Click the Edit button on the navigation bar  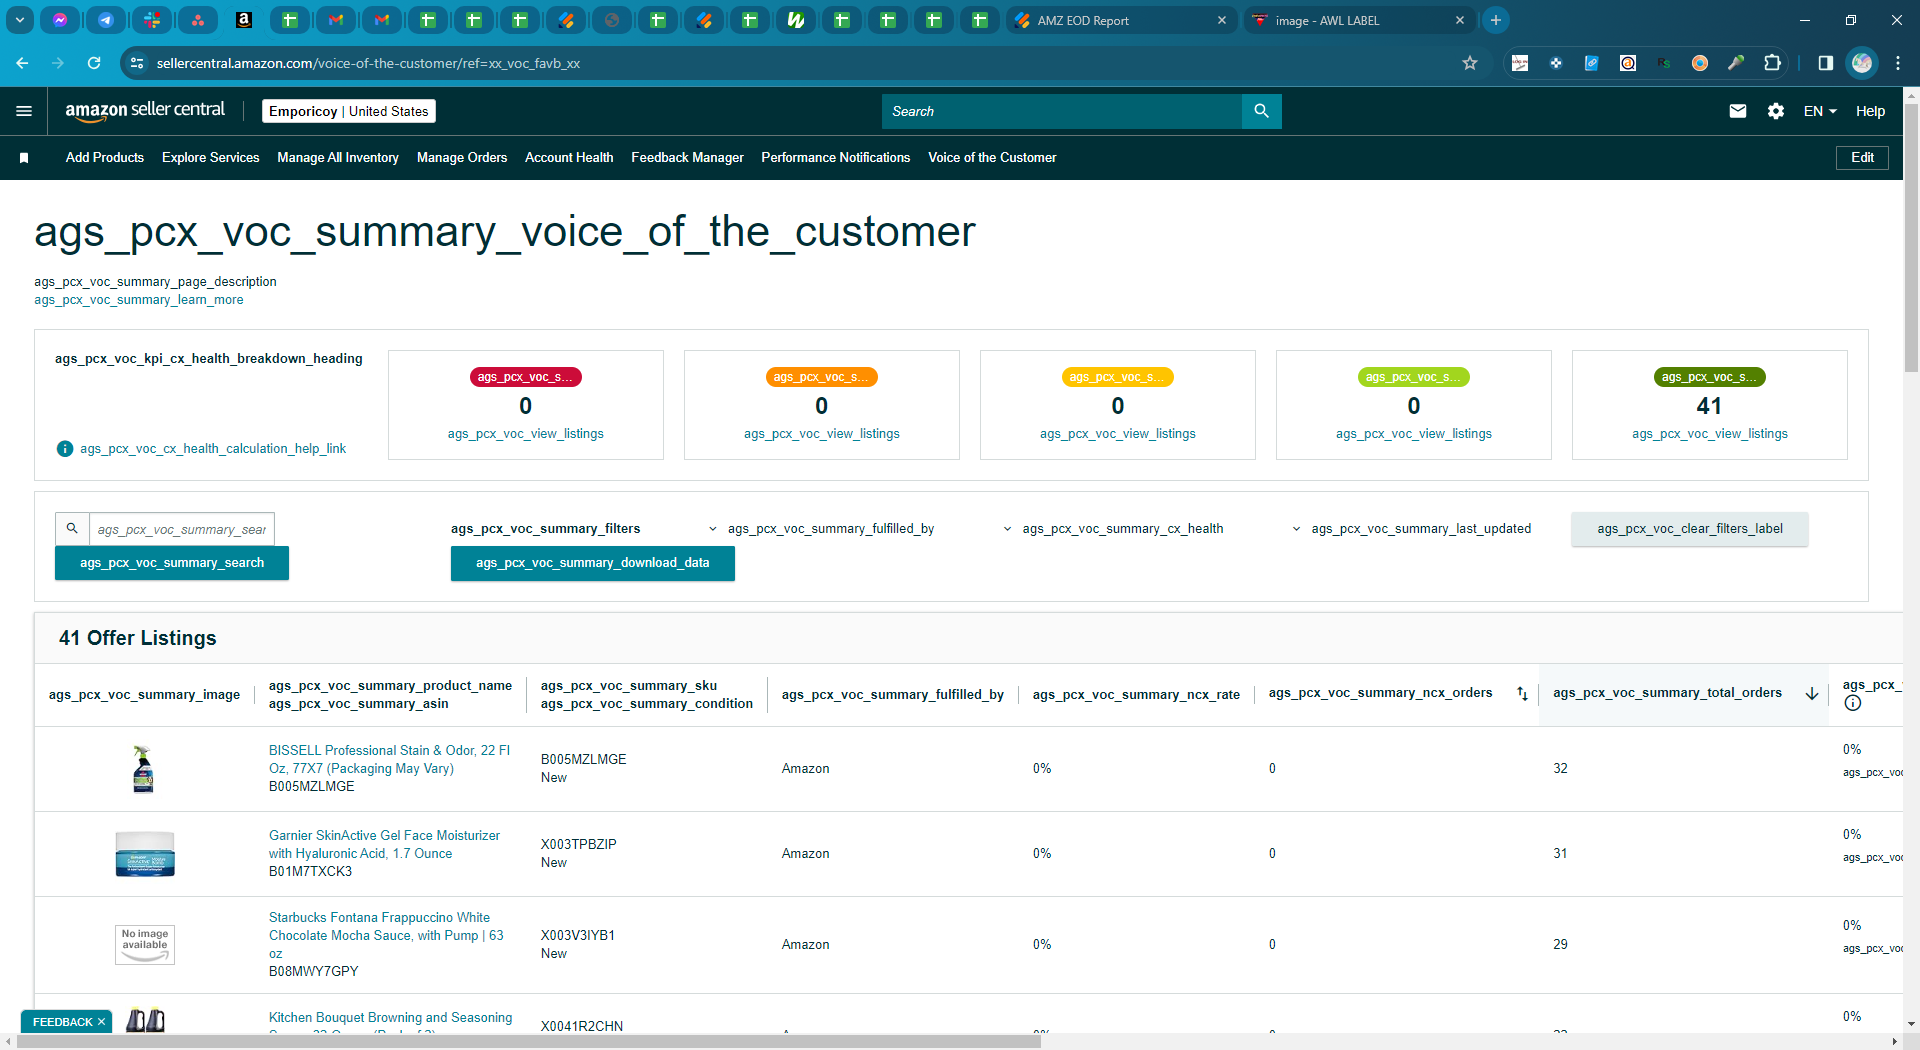click(1862, 157)
